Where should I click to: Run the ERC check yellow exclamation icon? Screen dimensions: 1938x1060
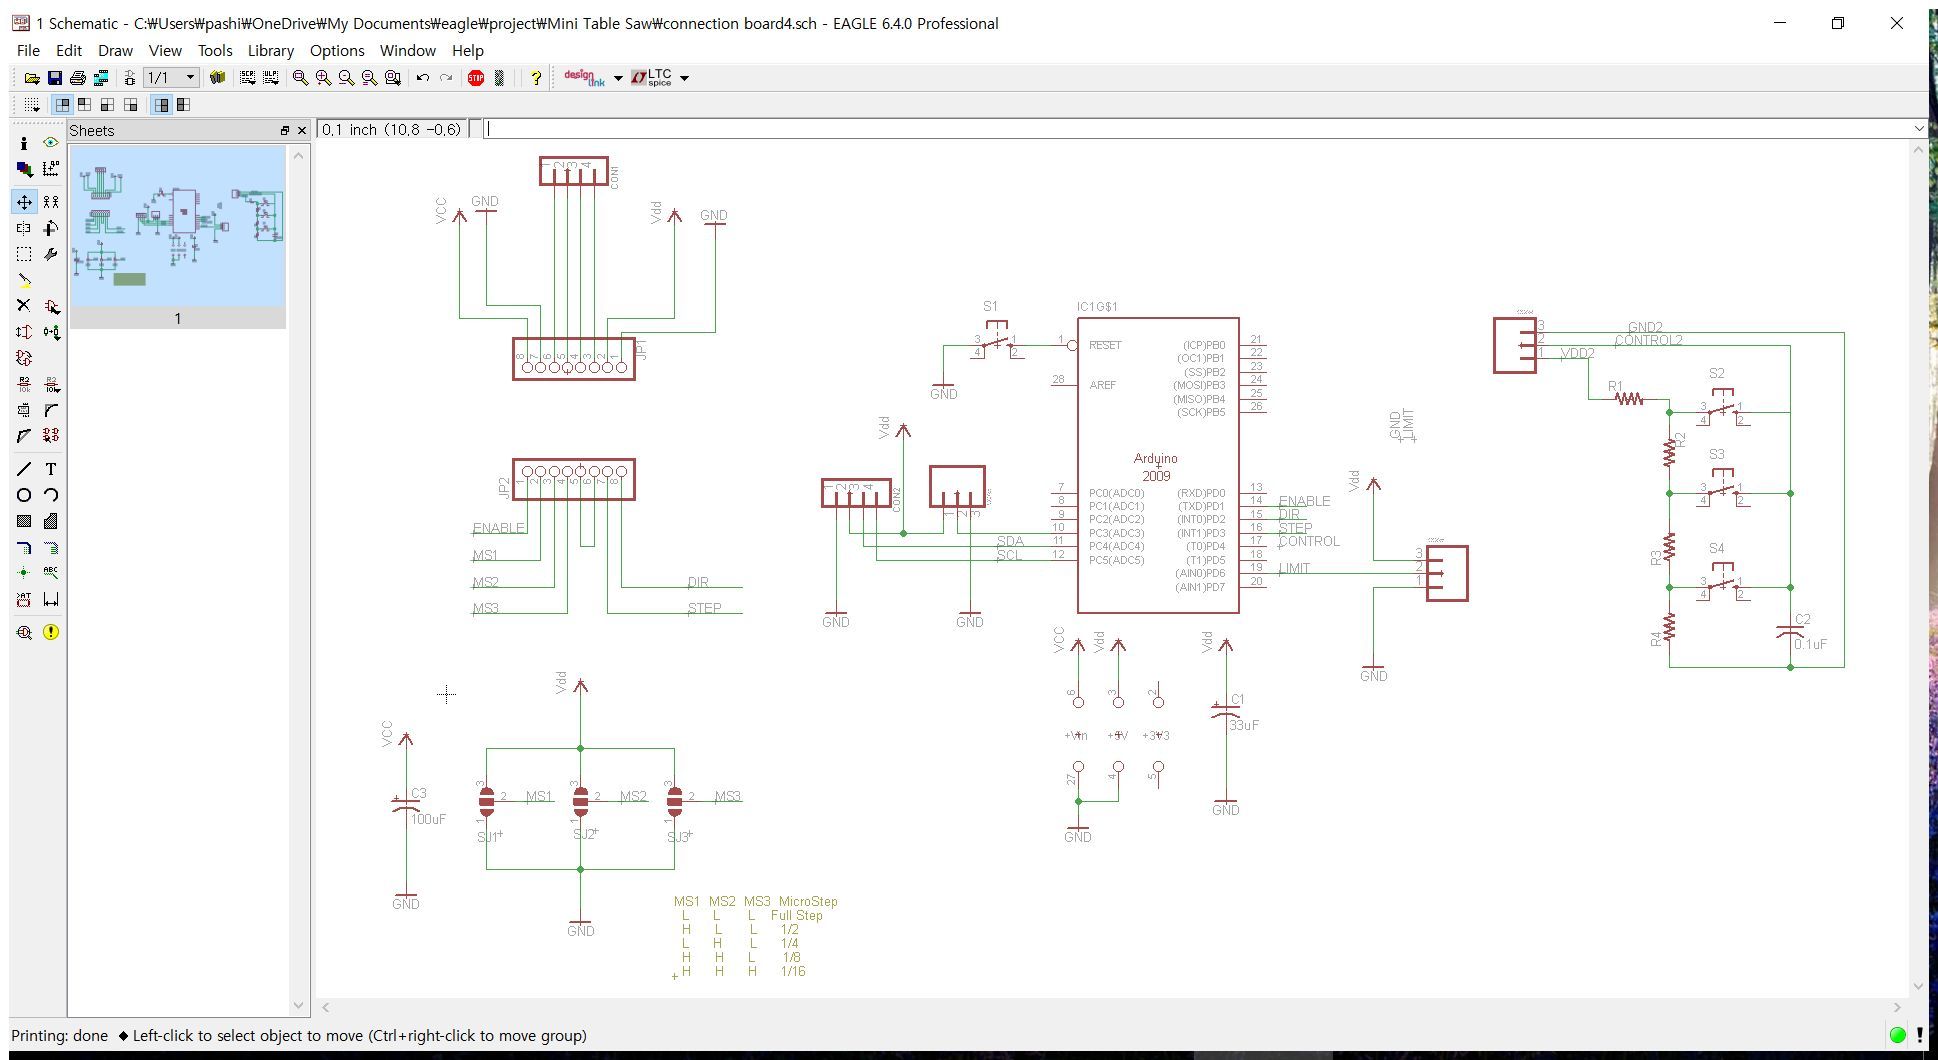[51, 632]
